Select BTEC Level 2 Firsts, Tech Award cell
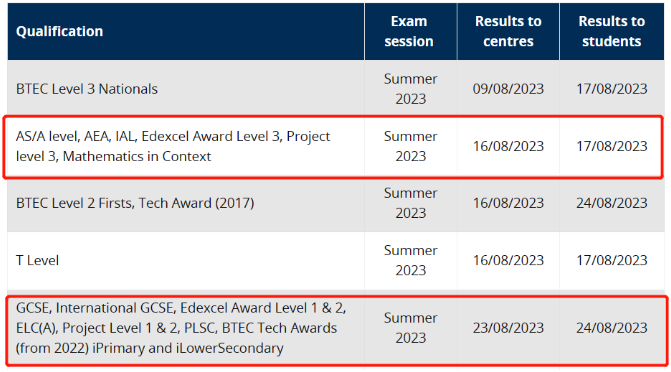Viewport: 671px width, 372px height. click(186, 203)
